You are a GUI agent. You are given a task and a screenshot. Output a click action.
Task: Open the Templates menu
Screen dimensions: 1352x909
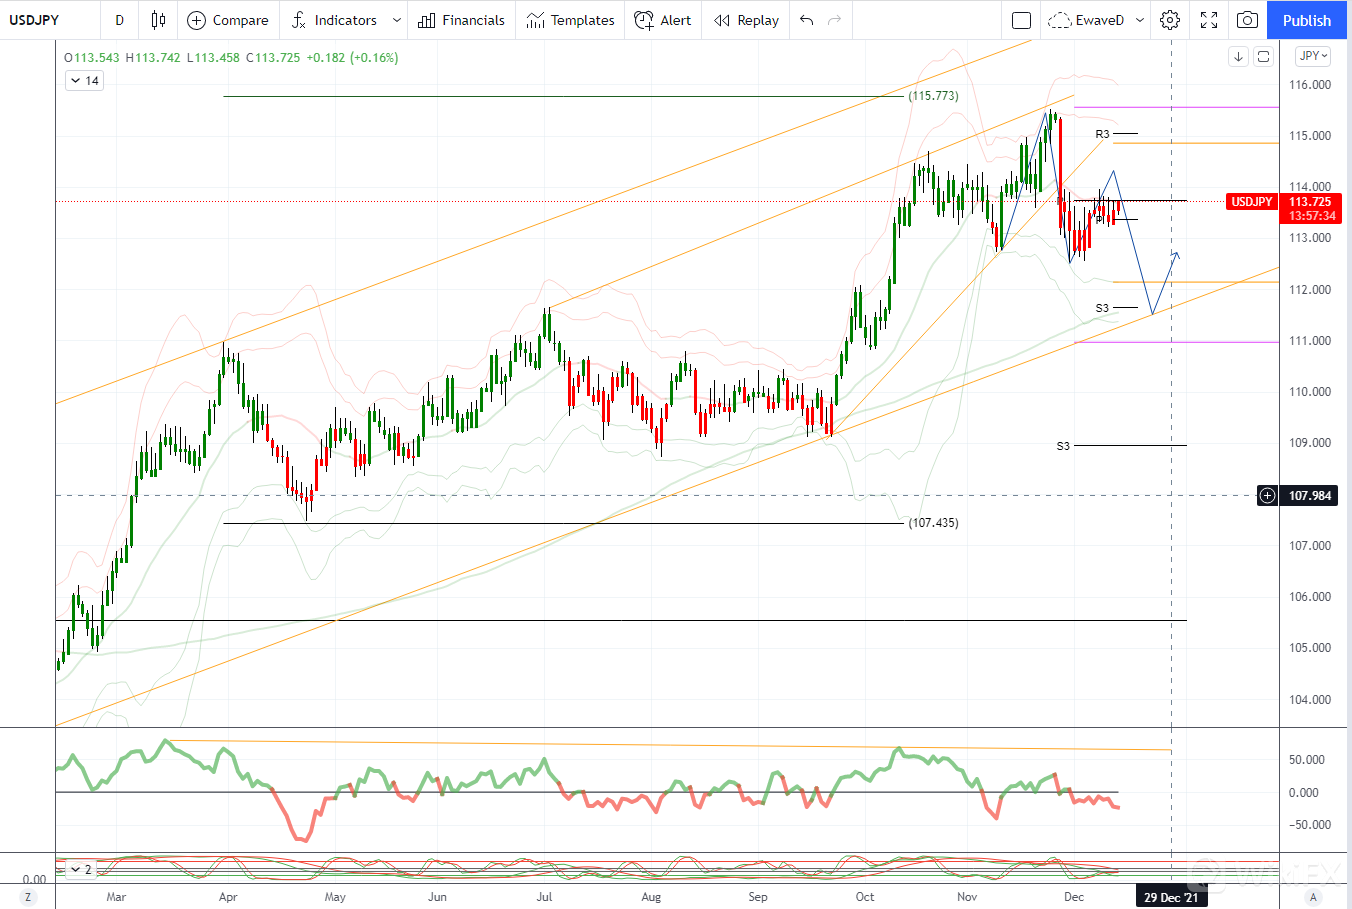pyautogui.click(x=570, y=20)
